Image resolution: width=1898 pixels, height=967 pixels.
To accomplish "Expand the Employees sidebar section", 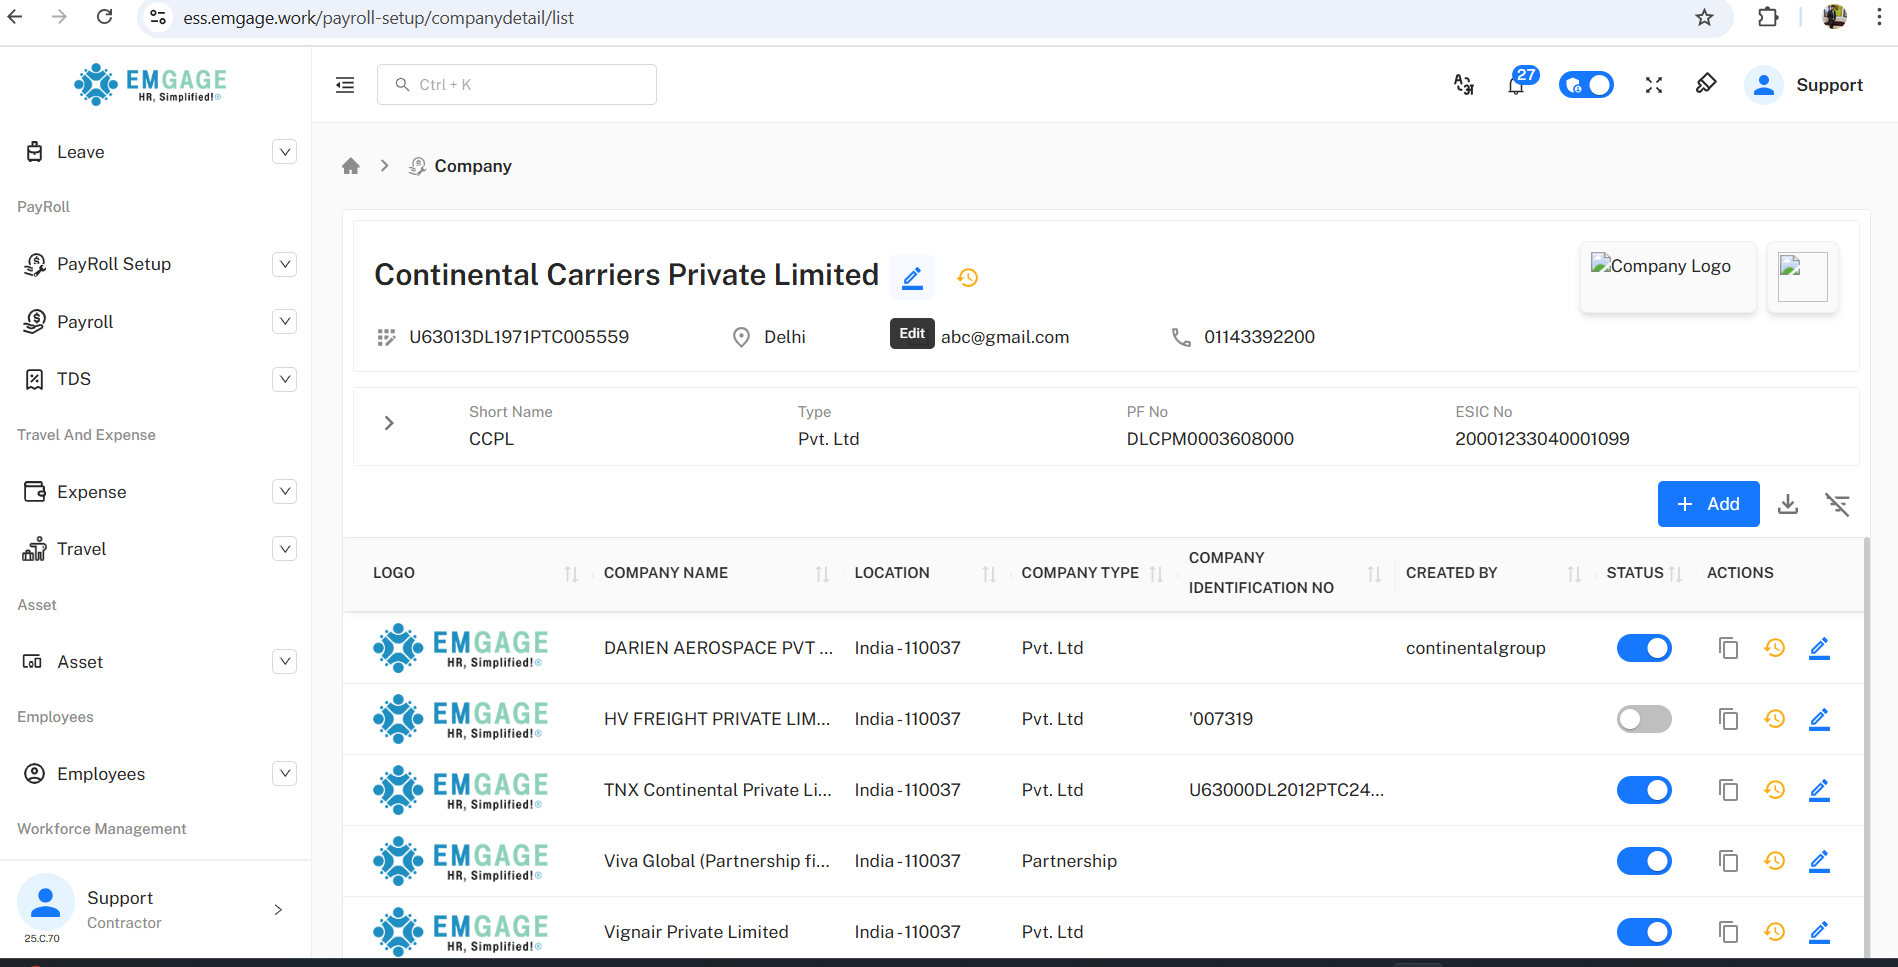I will 284,774.
